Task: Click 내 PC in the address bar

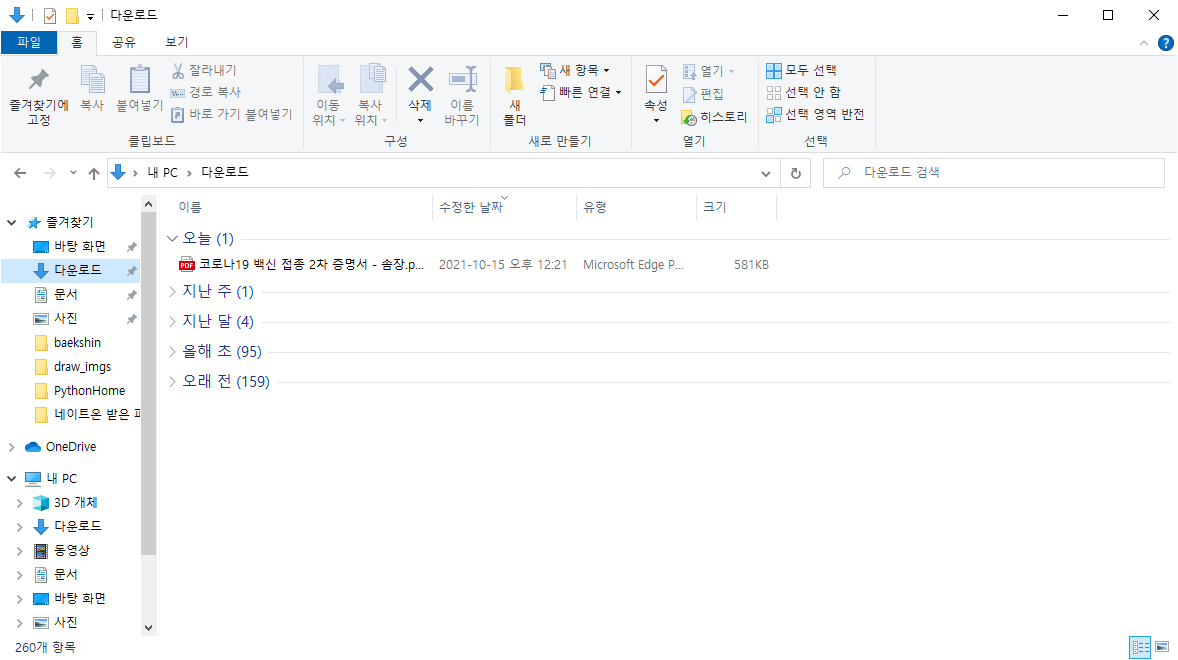Action: 162,173
